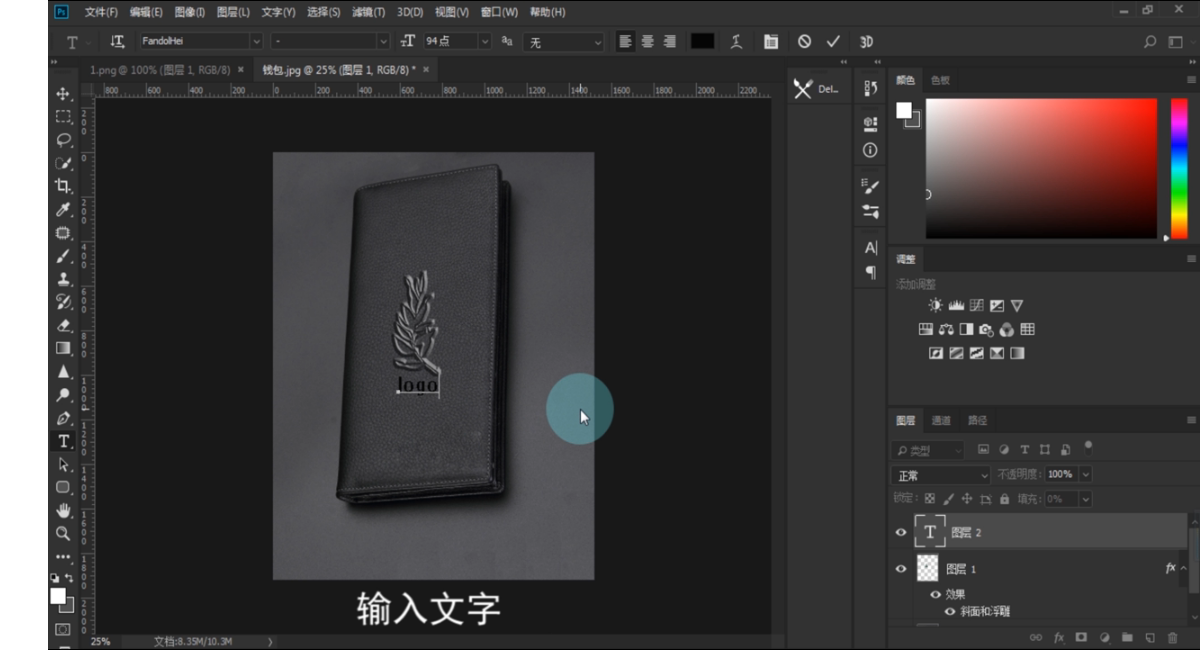The height and width of the screenshot is (650, 1200).
Task: Hide layer 图层 2
Action: (901, 533)
